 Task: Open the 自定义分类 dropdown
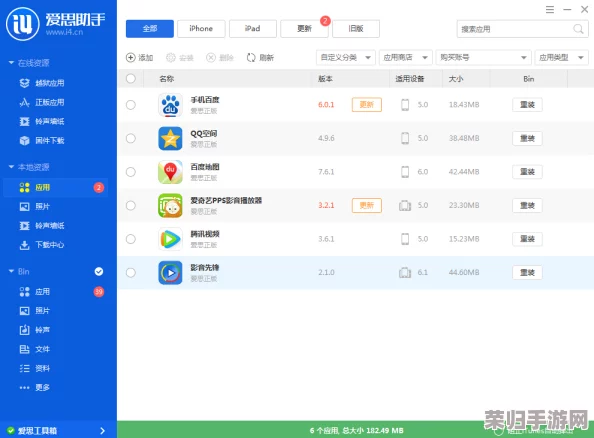(x=345, y=58)
